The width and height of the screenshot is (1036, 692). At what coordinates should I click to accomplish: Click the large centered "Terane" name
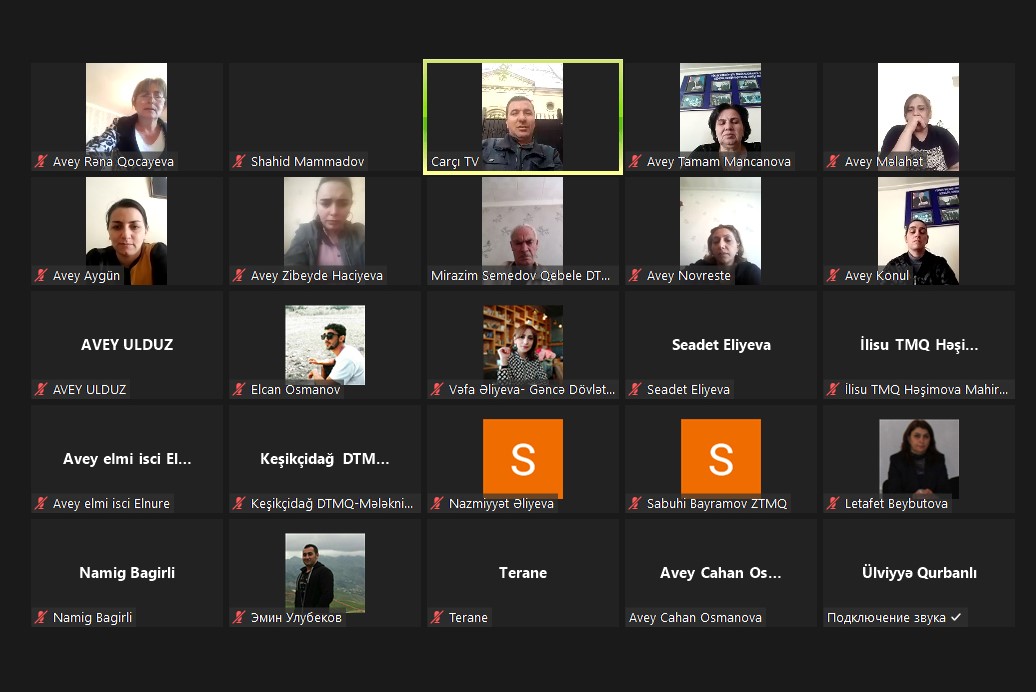[x=523, y=572]
